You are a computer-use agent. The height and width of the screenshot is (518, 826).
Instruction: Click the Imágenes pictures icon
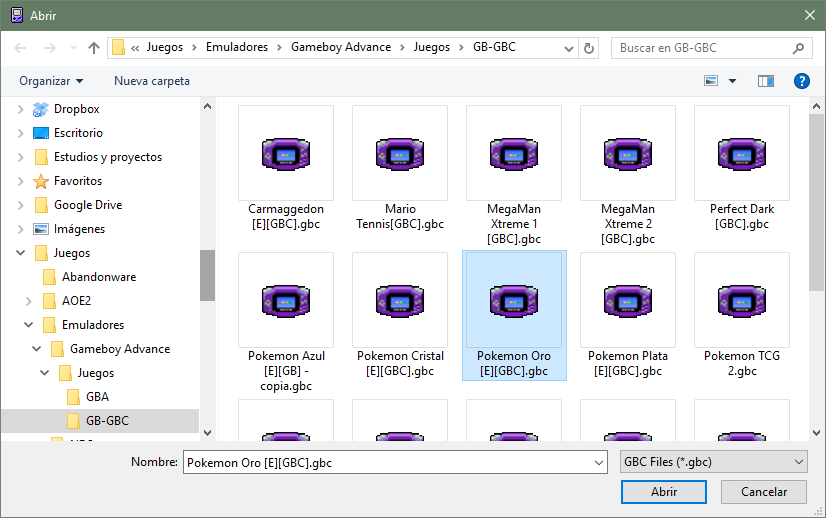41,229
